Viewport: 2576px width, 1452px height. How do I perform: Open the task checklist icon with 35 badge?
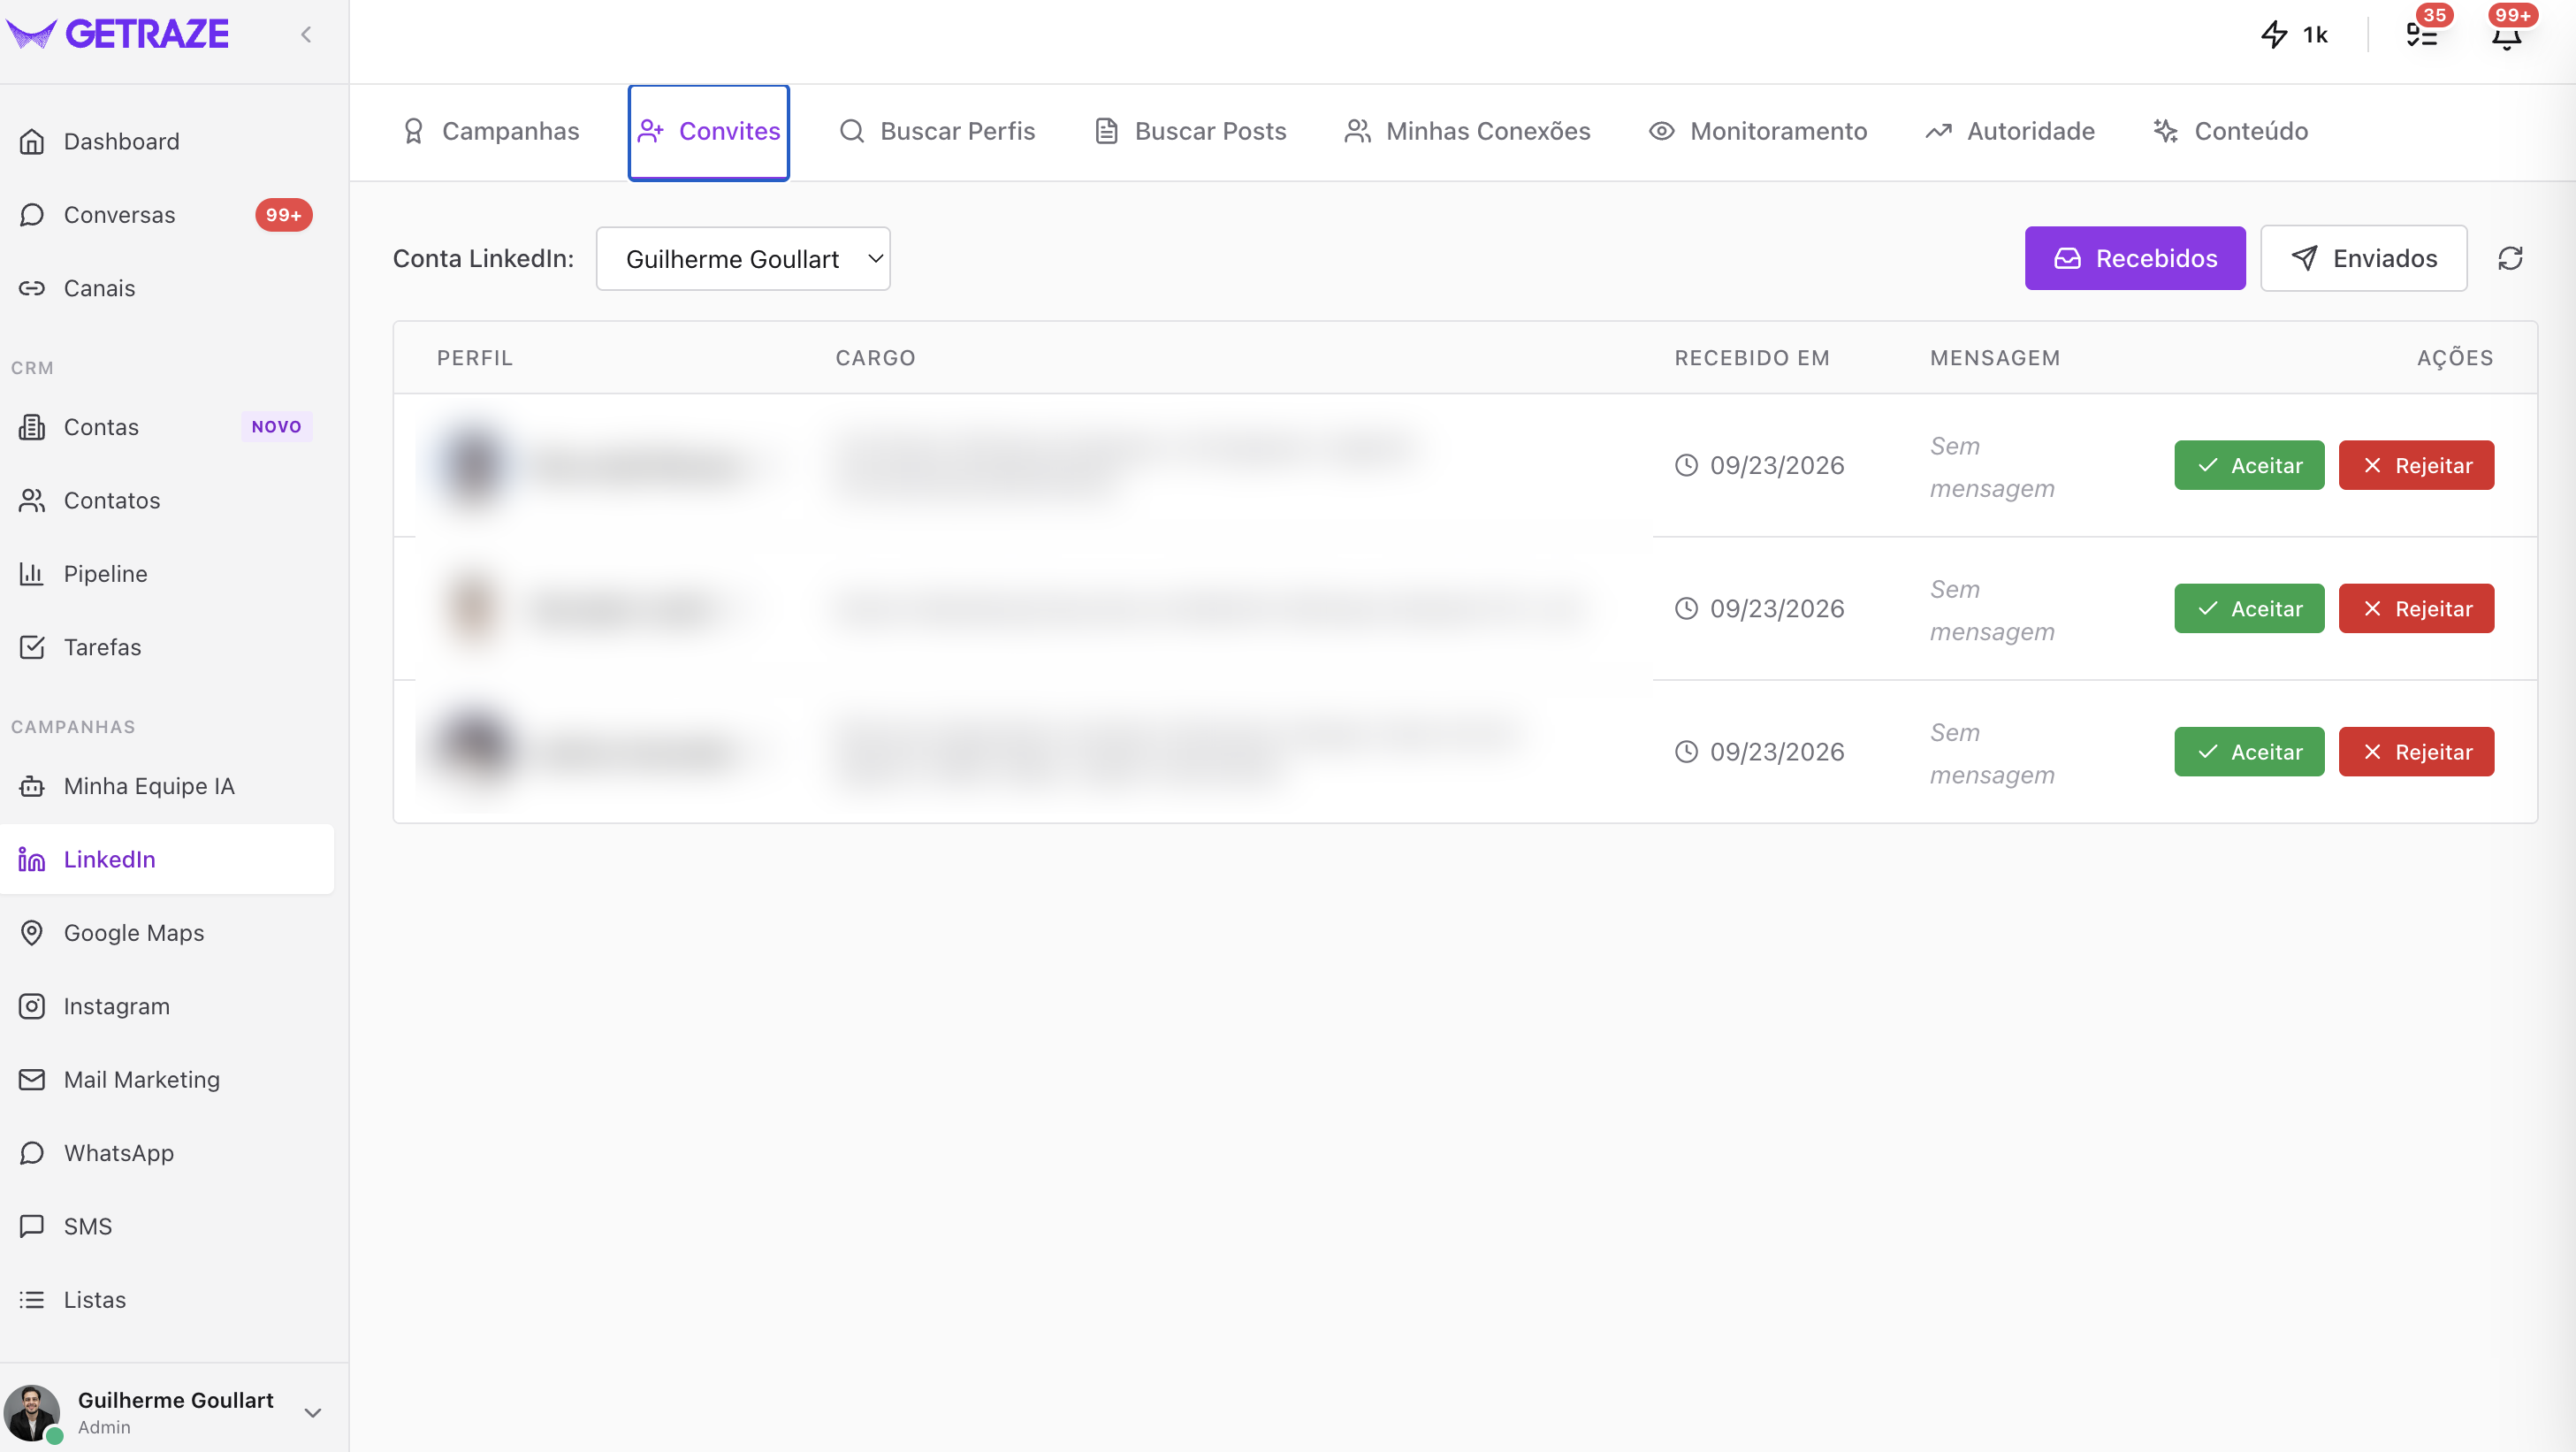[2421, 35]
